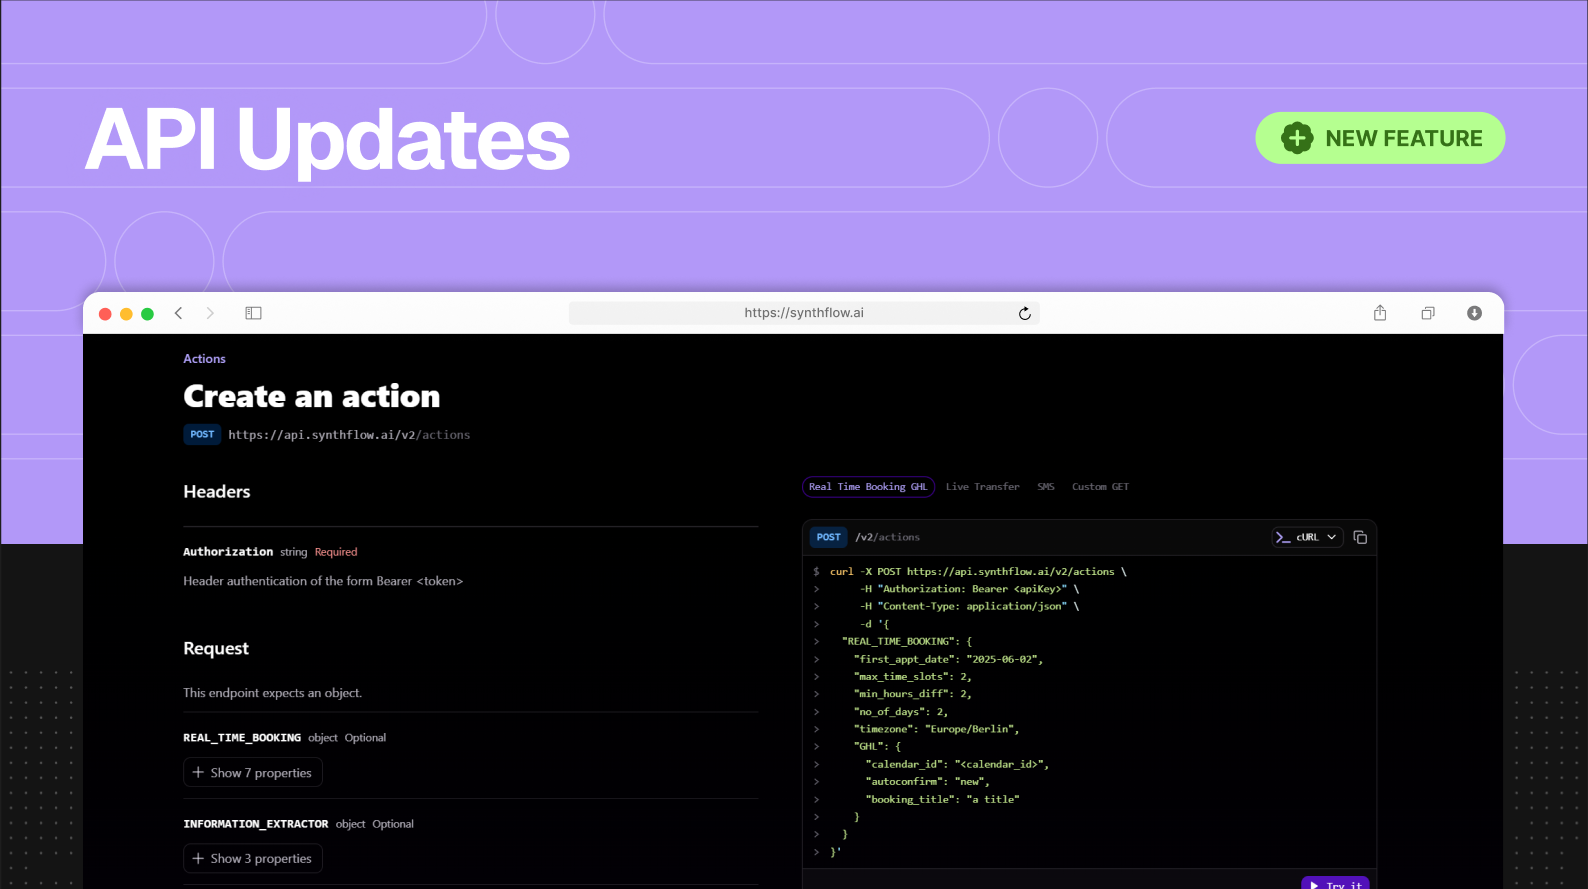Click the POST endpoint URL text
Image resolution: width=1588 pixels, height=889 pixels.
[x=348, y=435]
